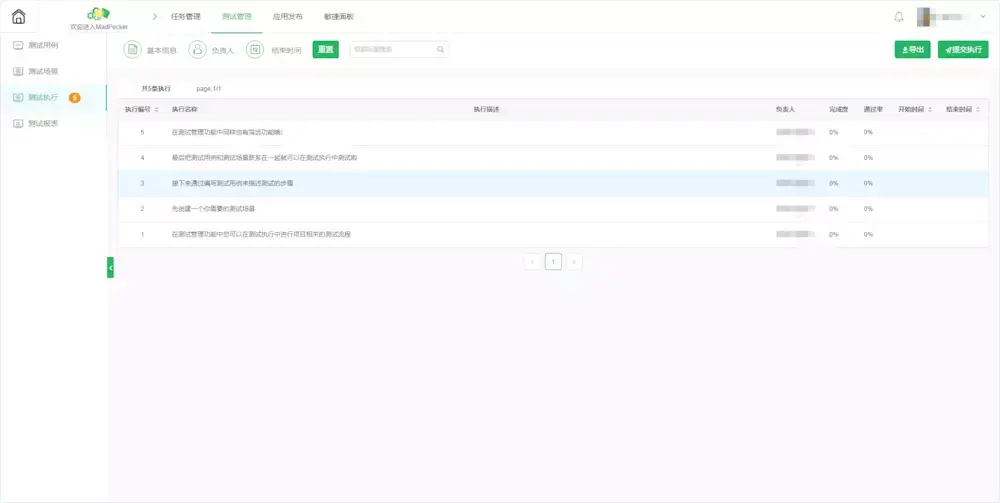The height and width of the screenshot is (503, 1000).
Task: Click the green 重置 button
Action: pyautogui.click(x=326, y=50)
